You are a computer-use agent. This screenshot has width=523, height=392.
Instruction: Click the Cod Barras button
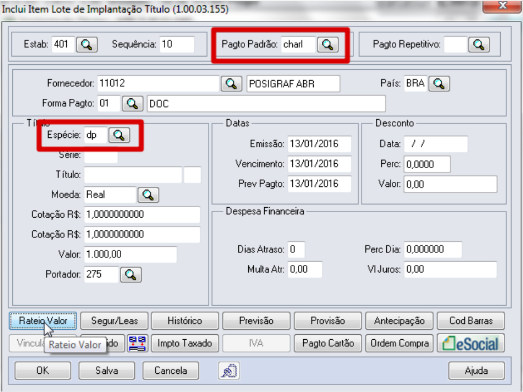[x=471, y=321]
